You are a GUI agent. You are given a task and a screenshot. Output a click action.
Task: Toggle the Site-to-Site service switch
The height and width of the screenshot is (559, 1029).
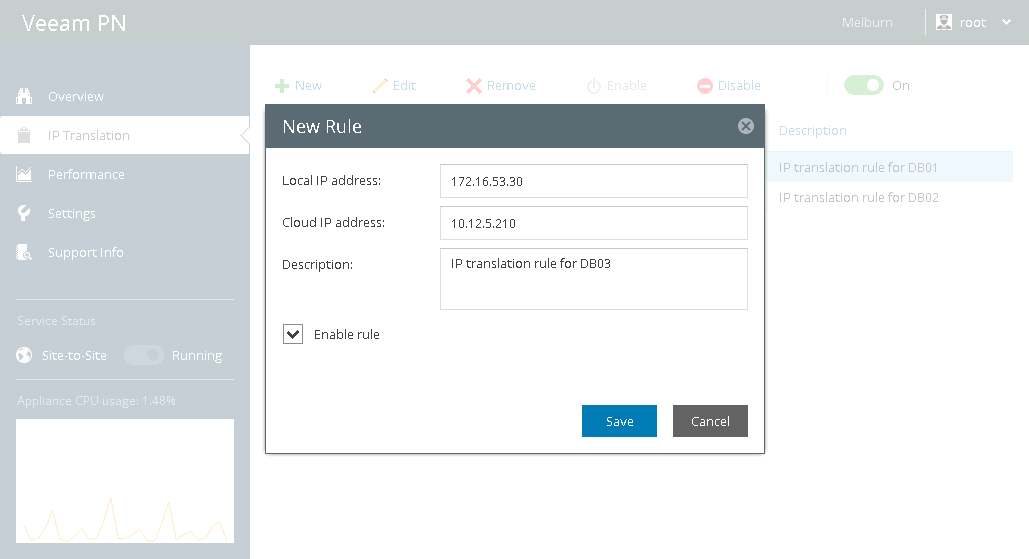coord(143,355)
